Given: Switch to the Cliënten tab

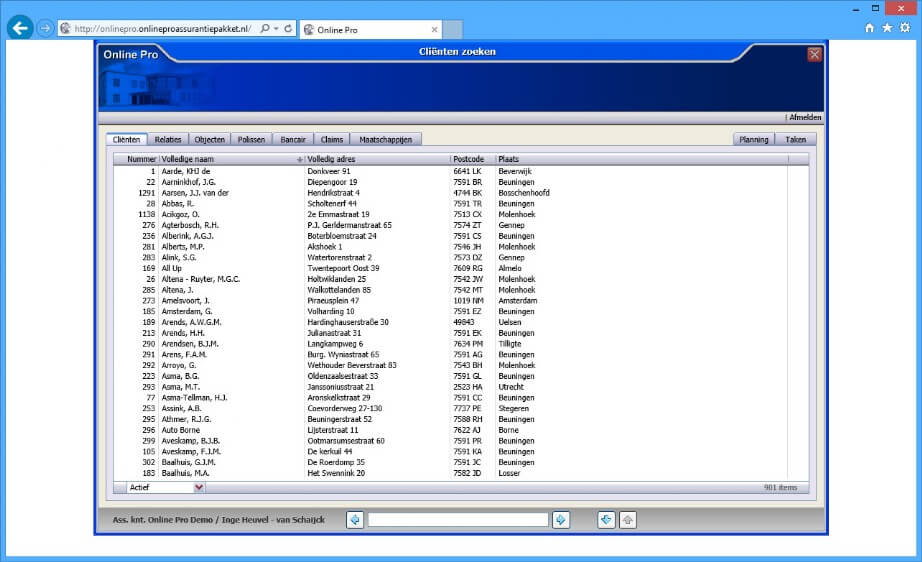Looking at the screenshot, I should 126,139.
